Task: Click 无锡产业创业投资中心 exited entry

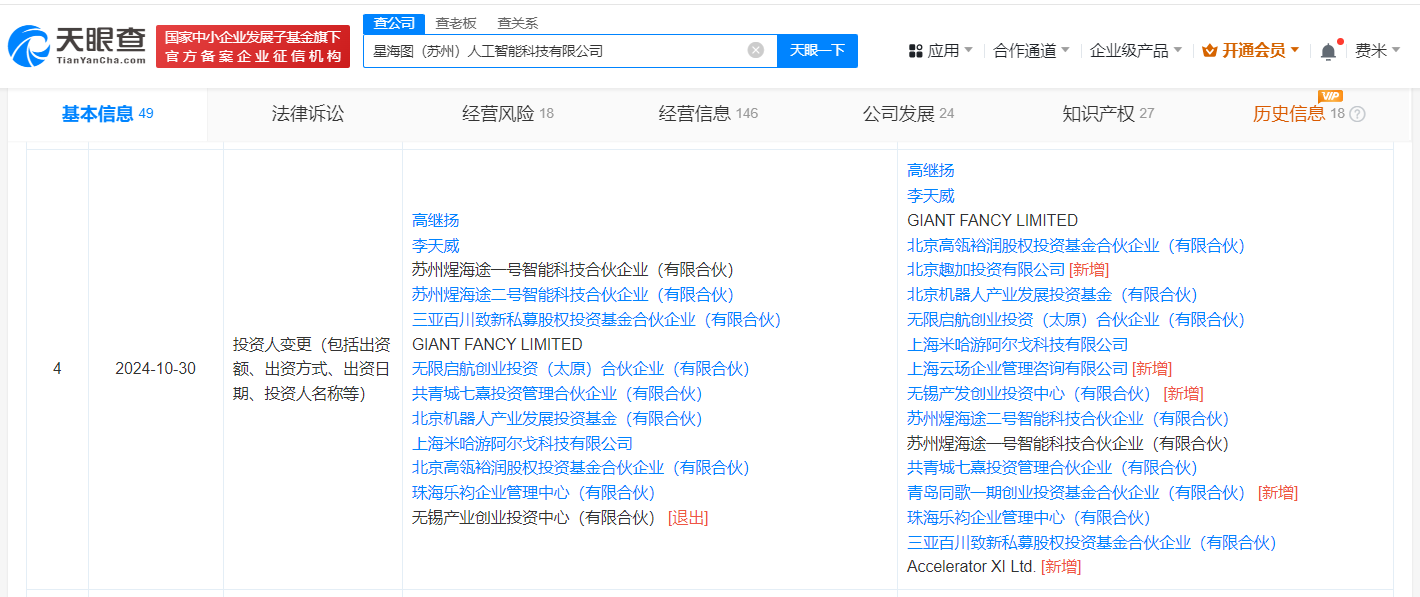Action: coord(533,518)
